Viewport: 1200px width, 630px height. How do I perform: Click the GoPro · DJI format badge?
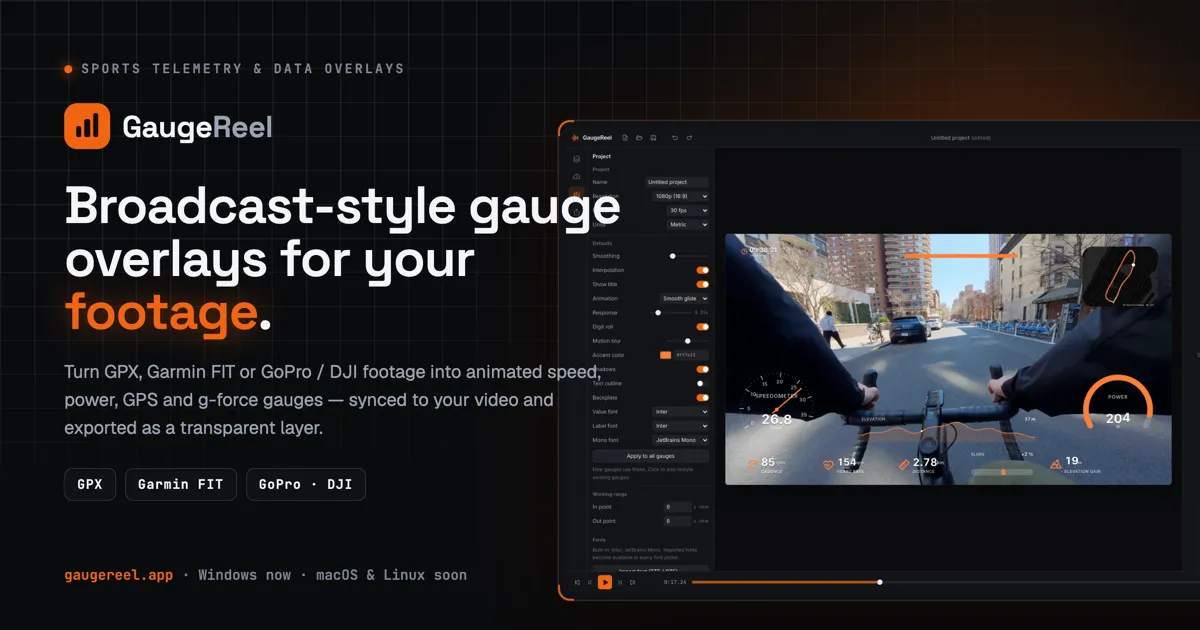(x=306, y=485)
